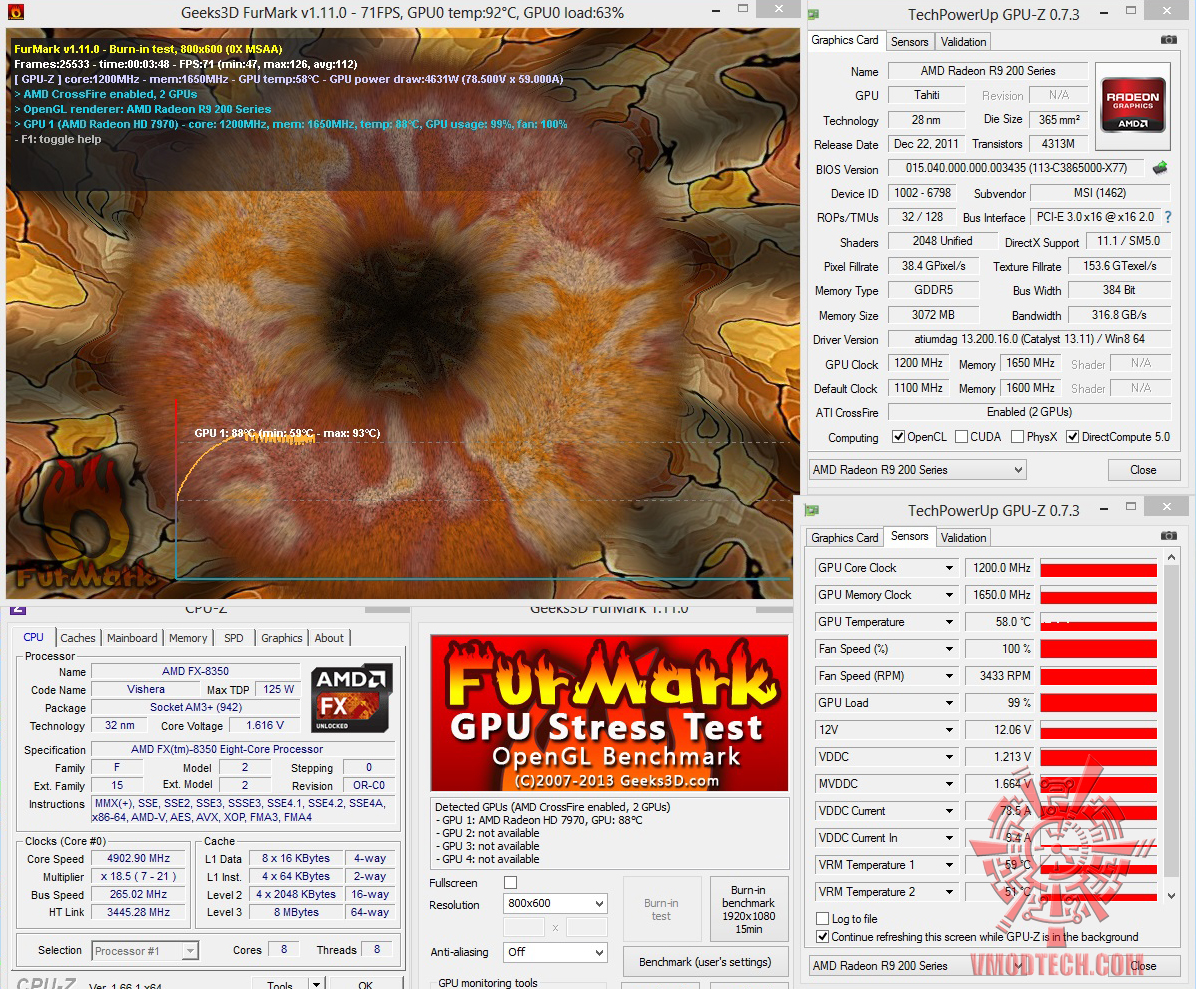Screen dimensions: 1196x989
Task: Switch to Validation tab in upper GPU-Z
Action: [963, 42]
